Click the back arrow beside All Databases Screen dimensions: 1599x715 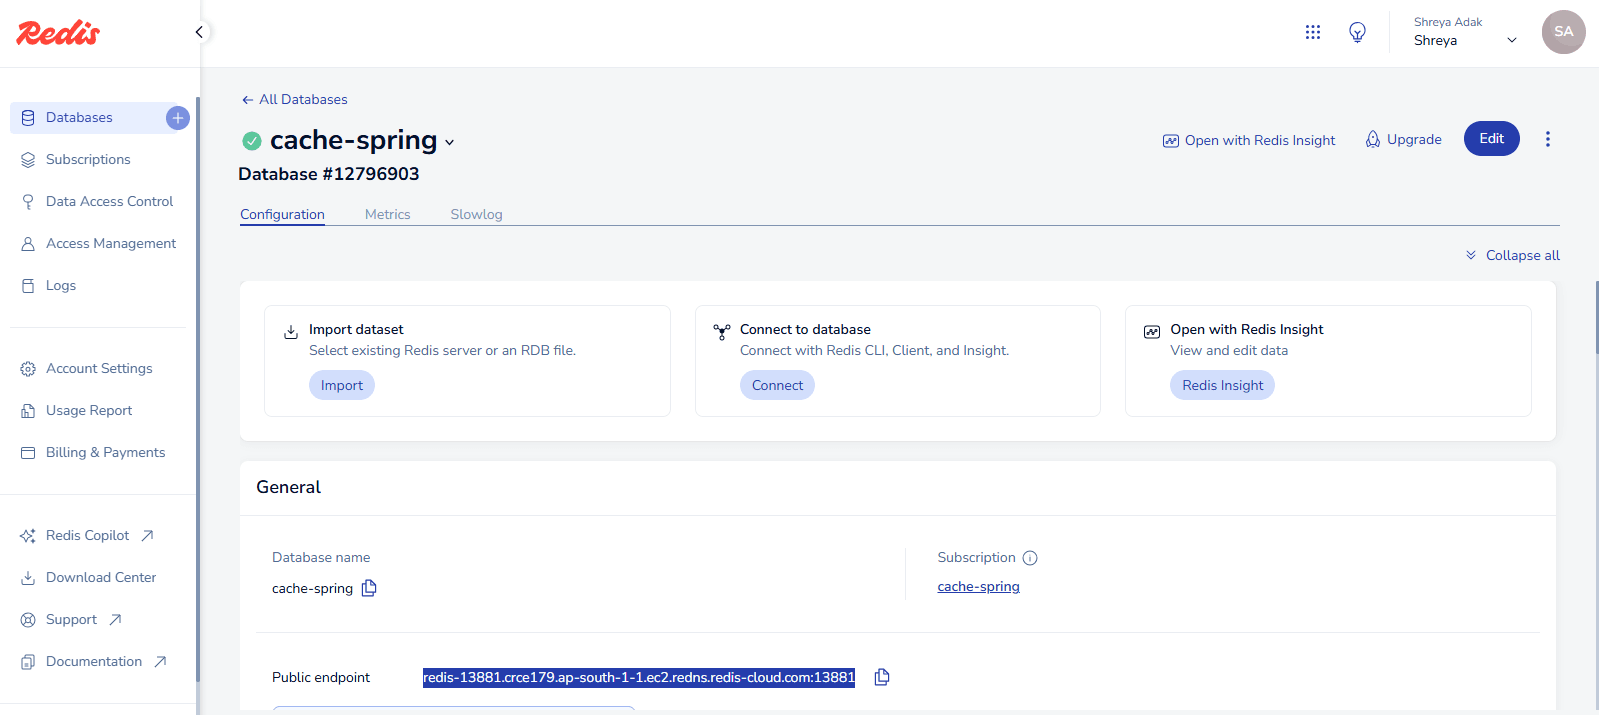click(247, 100)
